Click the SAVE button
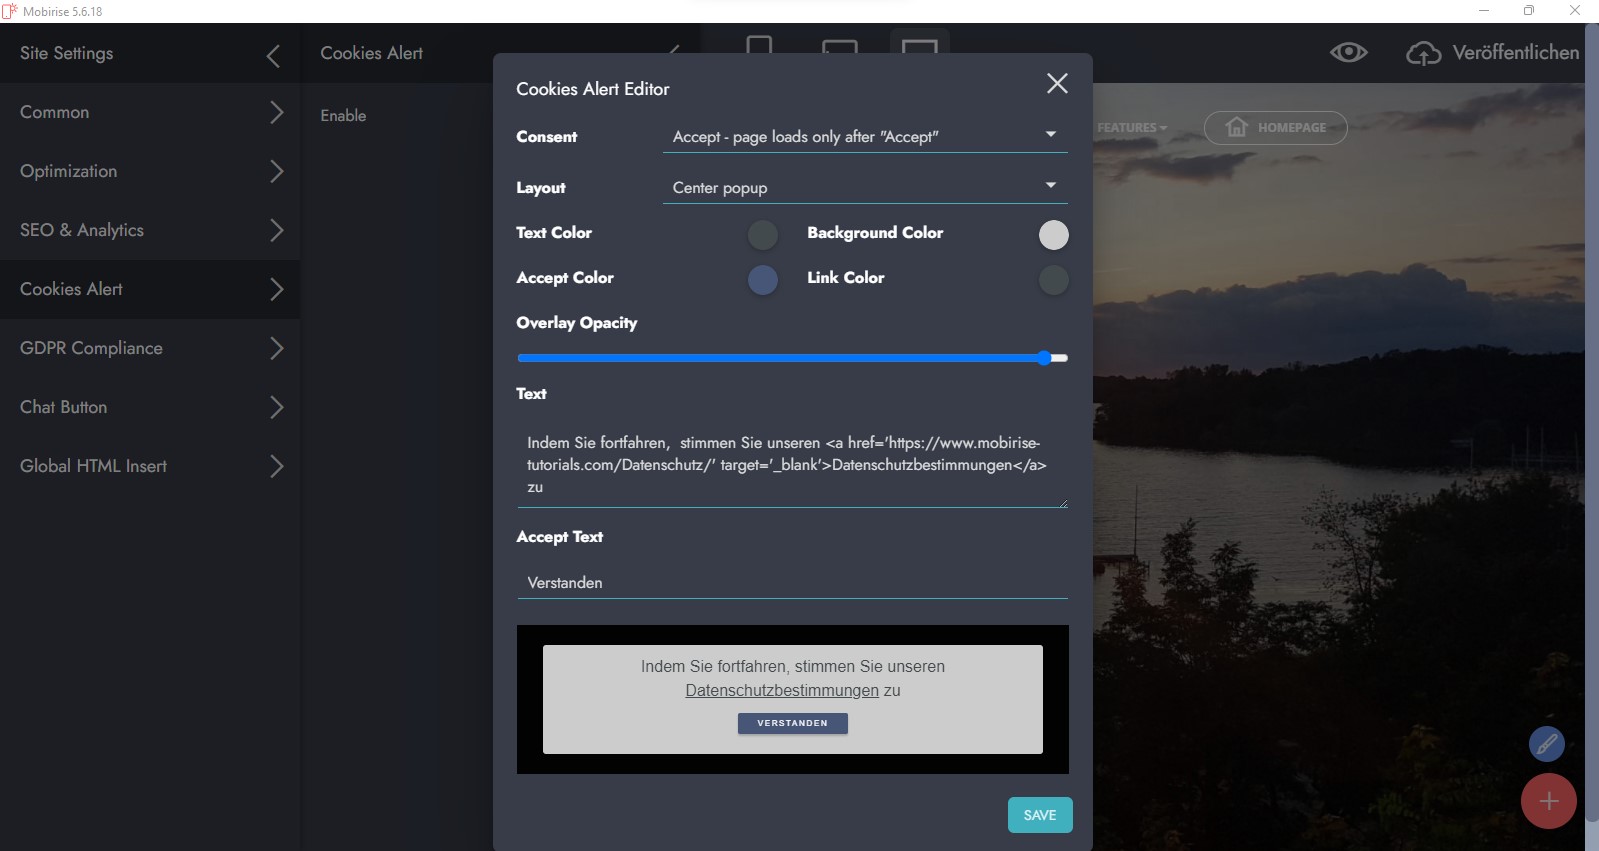This screenshot has height=851, width=1599. click(1039, 815)
